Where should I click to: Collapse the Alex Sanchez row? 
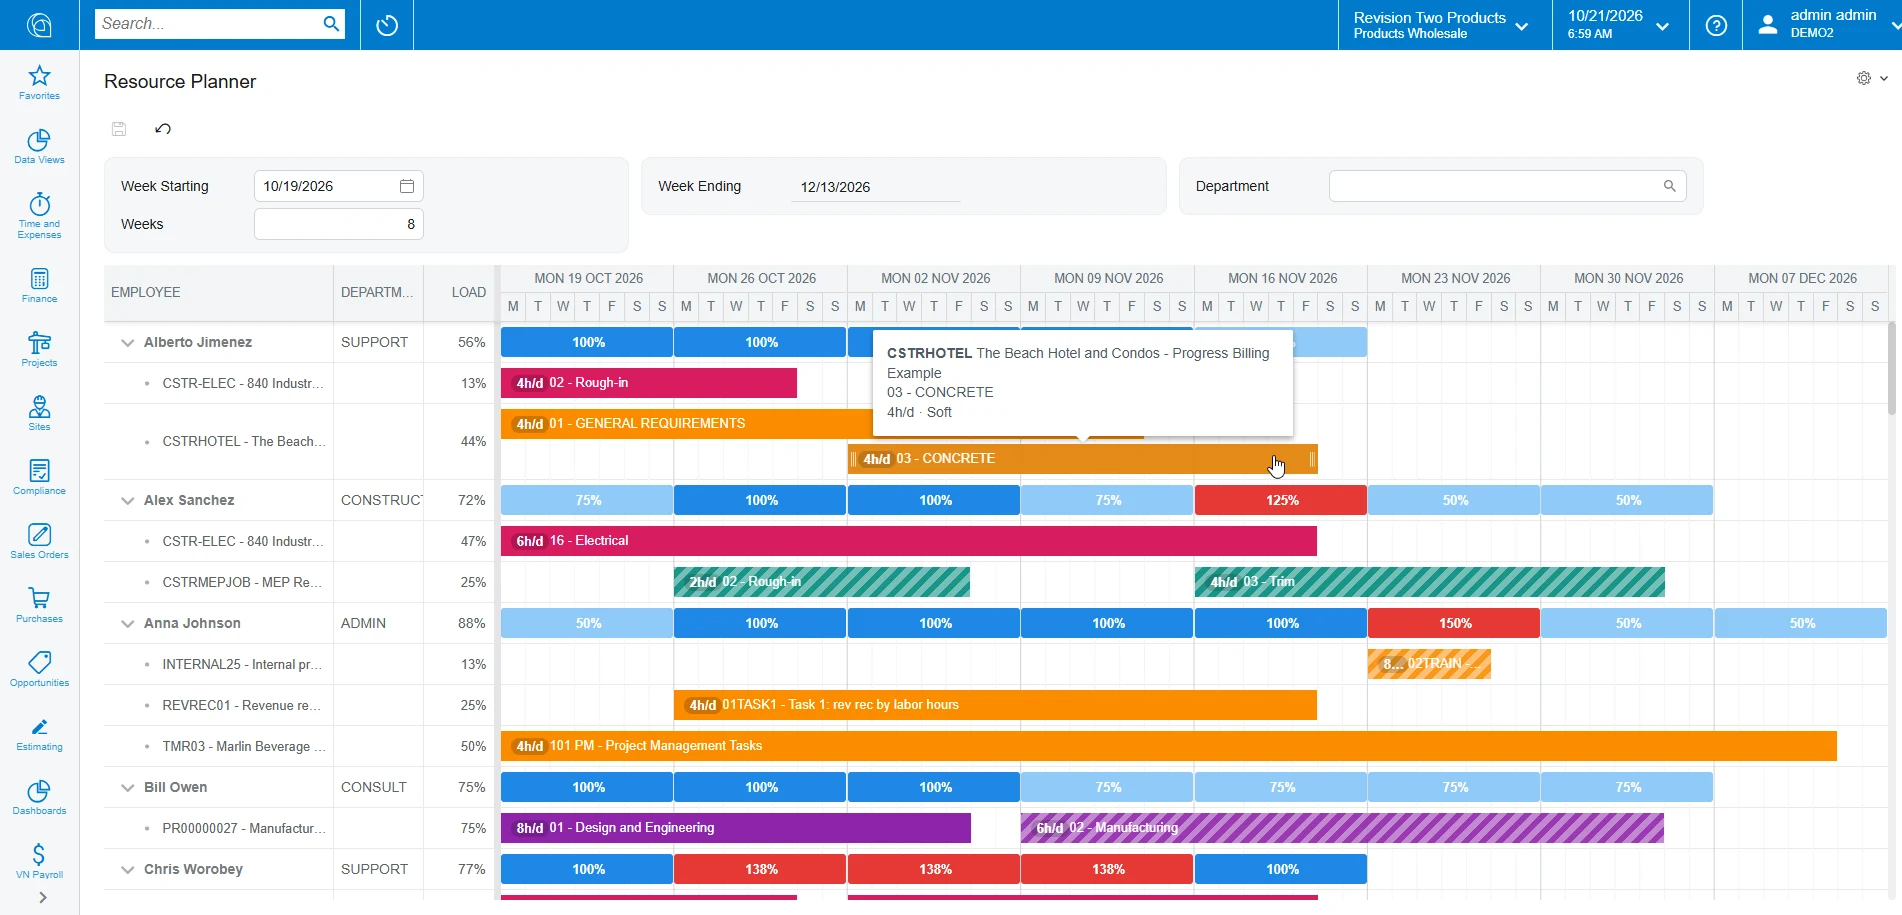(127, 500)
